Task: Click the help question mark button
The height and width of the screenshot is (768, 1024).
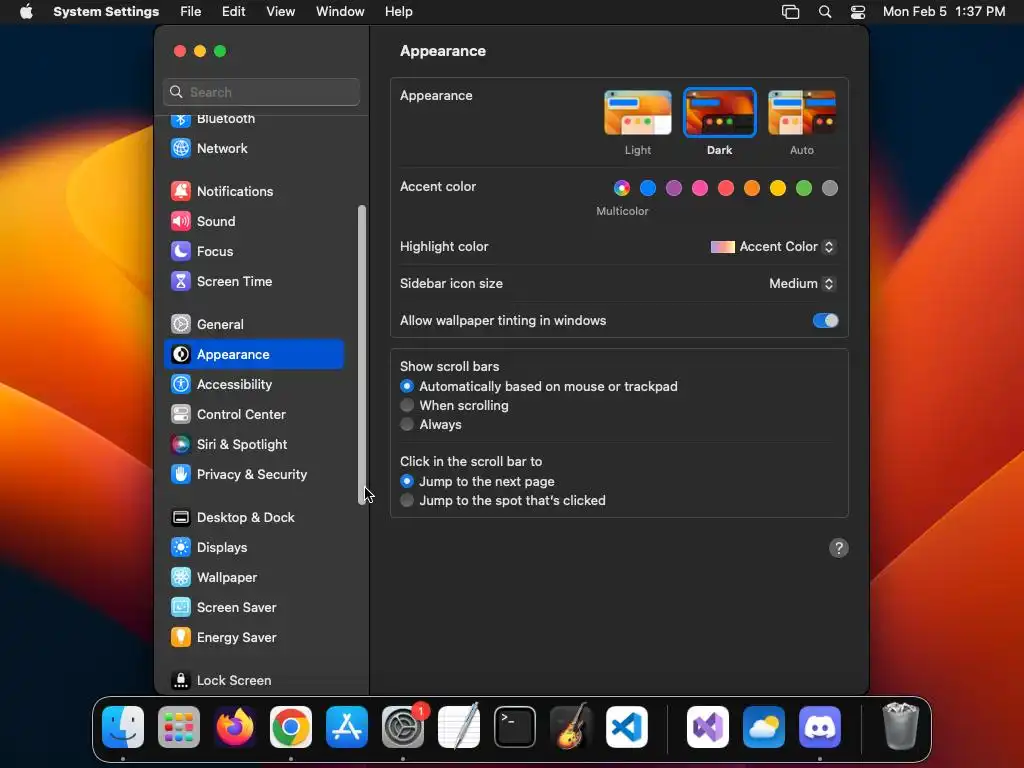Action: [x=839, y=548]
